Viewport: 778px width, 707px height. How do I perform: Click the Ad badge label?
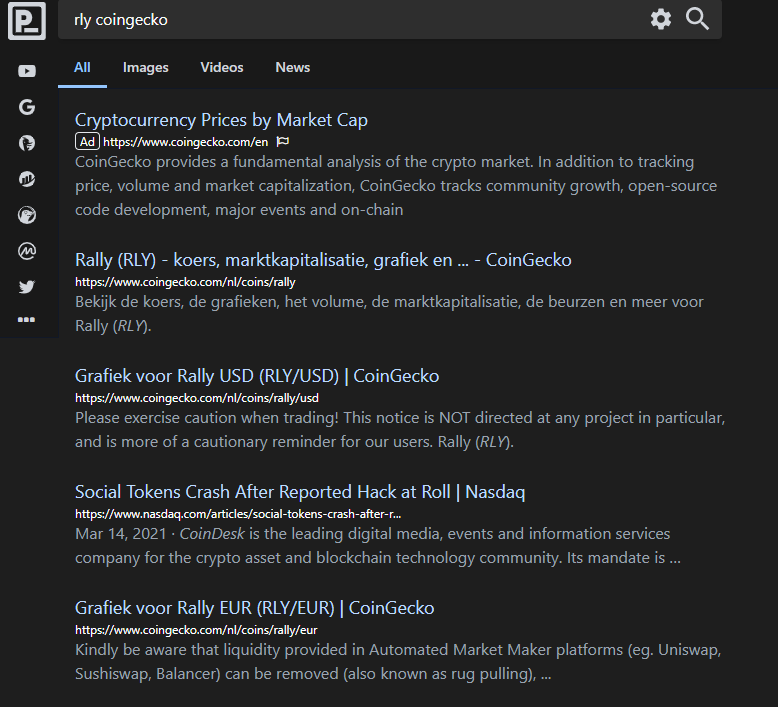click(x=87, y=142)
